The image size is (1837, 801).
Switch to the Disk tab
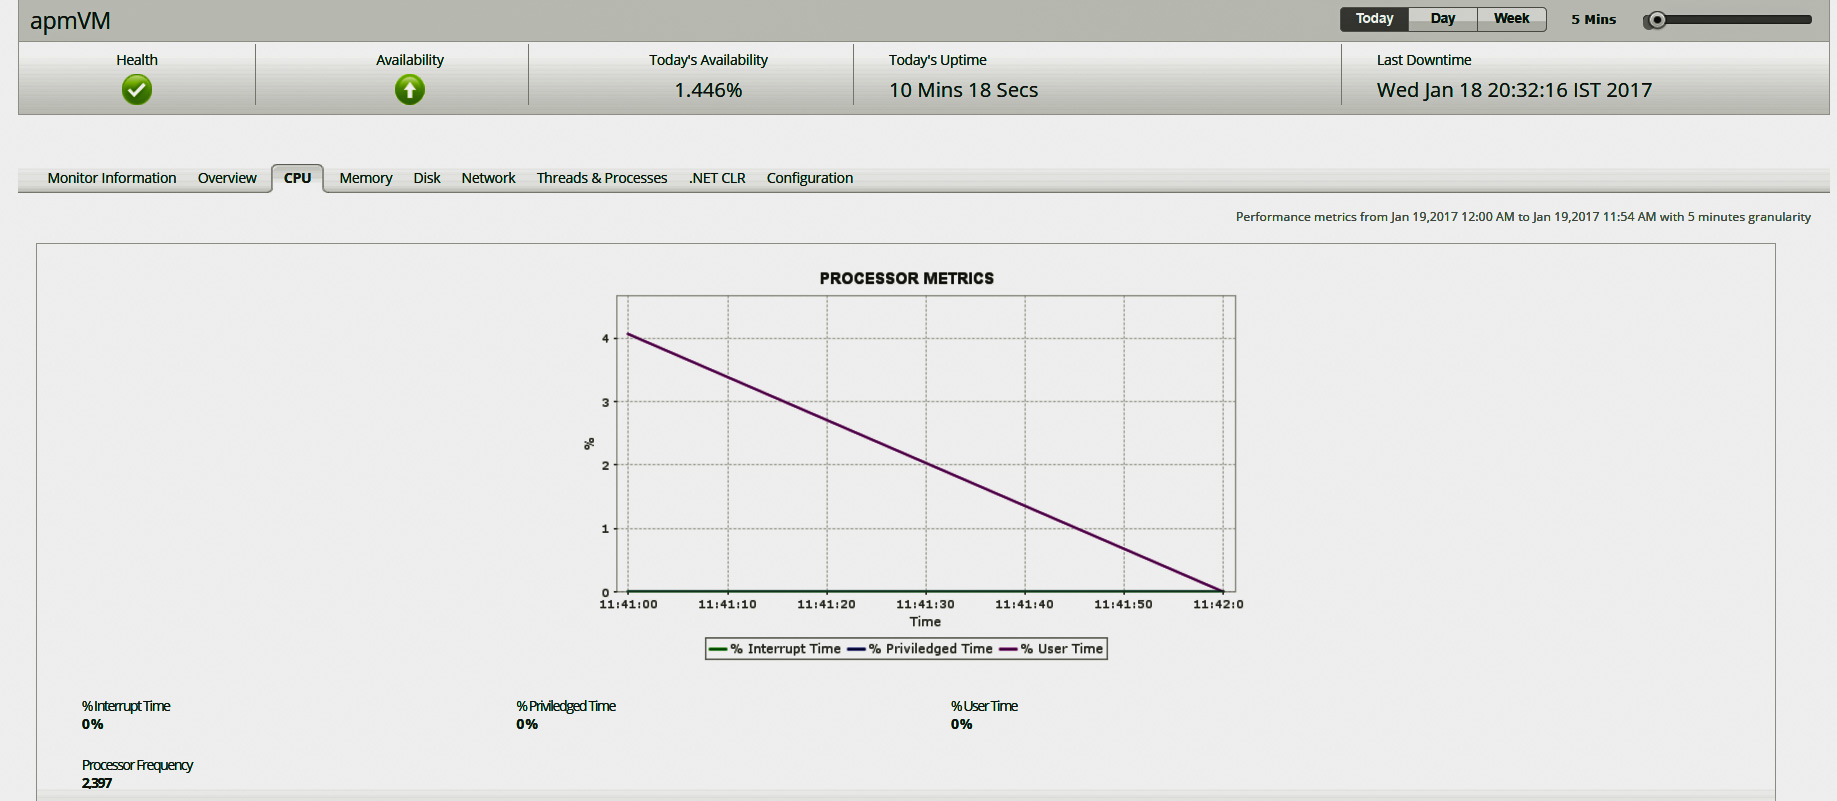point(427,178)
